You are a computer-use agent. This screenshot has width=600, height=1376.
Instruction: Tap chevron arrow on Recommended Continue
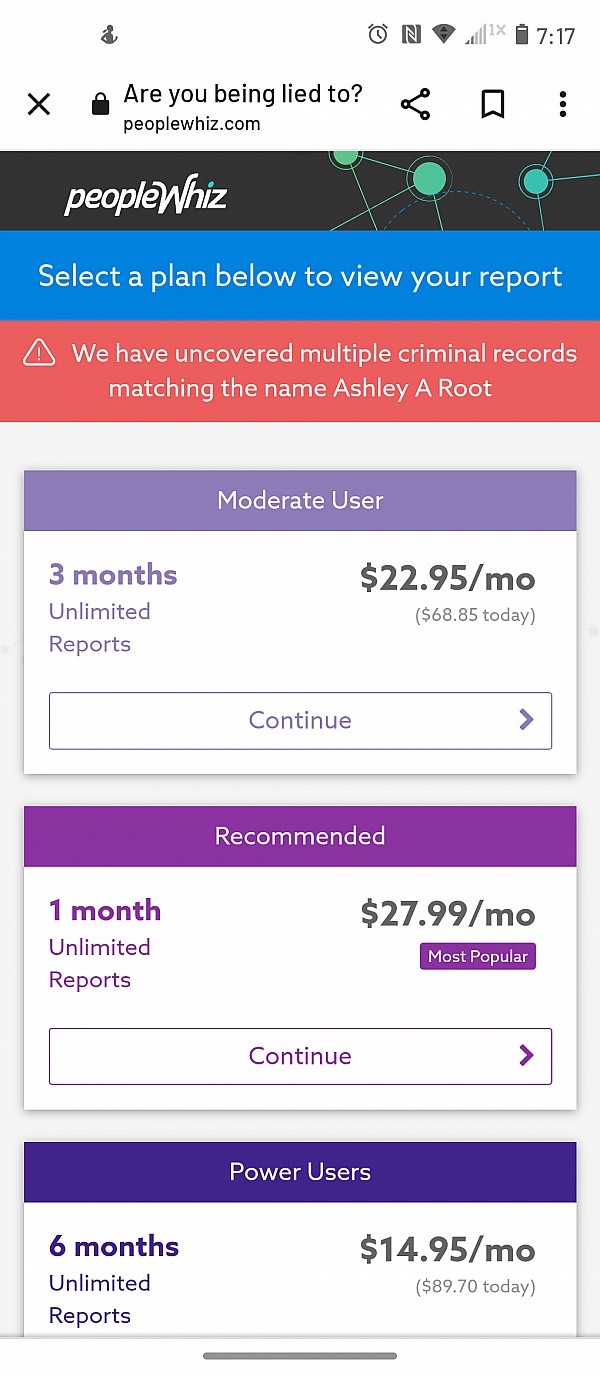[x=527, y=1056]
